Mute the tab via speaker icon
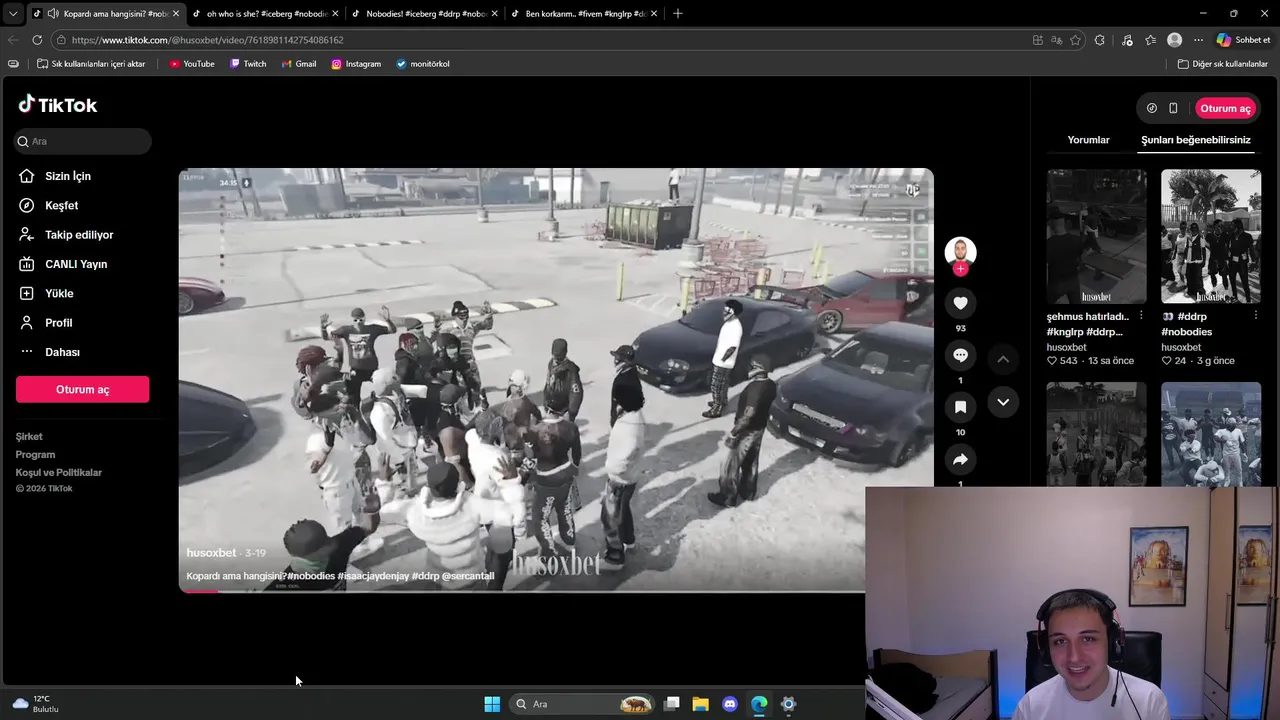1280x720 pixels. click(x=52, y=14)
